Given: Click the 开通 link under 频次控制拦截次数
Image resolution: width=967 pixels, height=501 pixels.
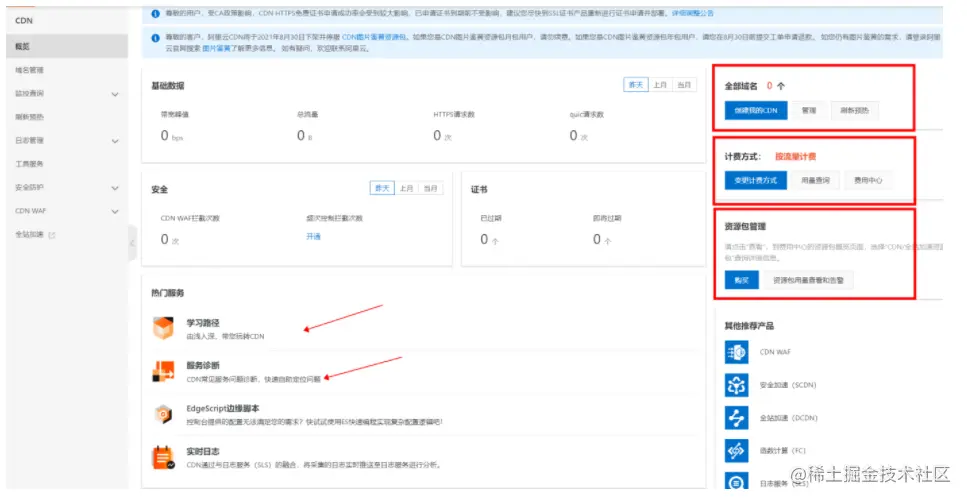Looking at the screenshot, I should point(313,236).
